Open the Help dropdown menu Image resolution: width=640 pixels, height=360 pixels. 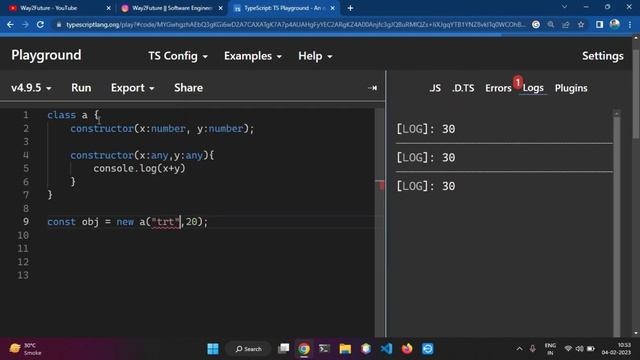(315, 56)
